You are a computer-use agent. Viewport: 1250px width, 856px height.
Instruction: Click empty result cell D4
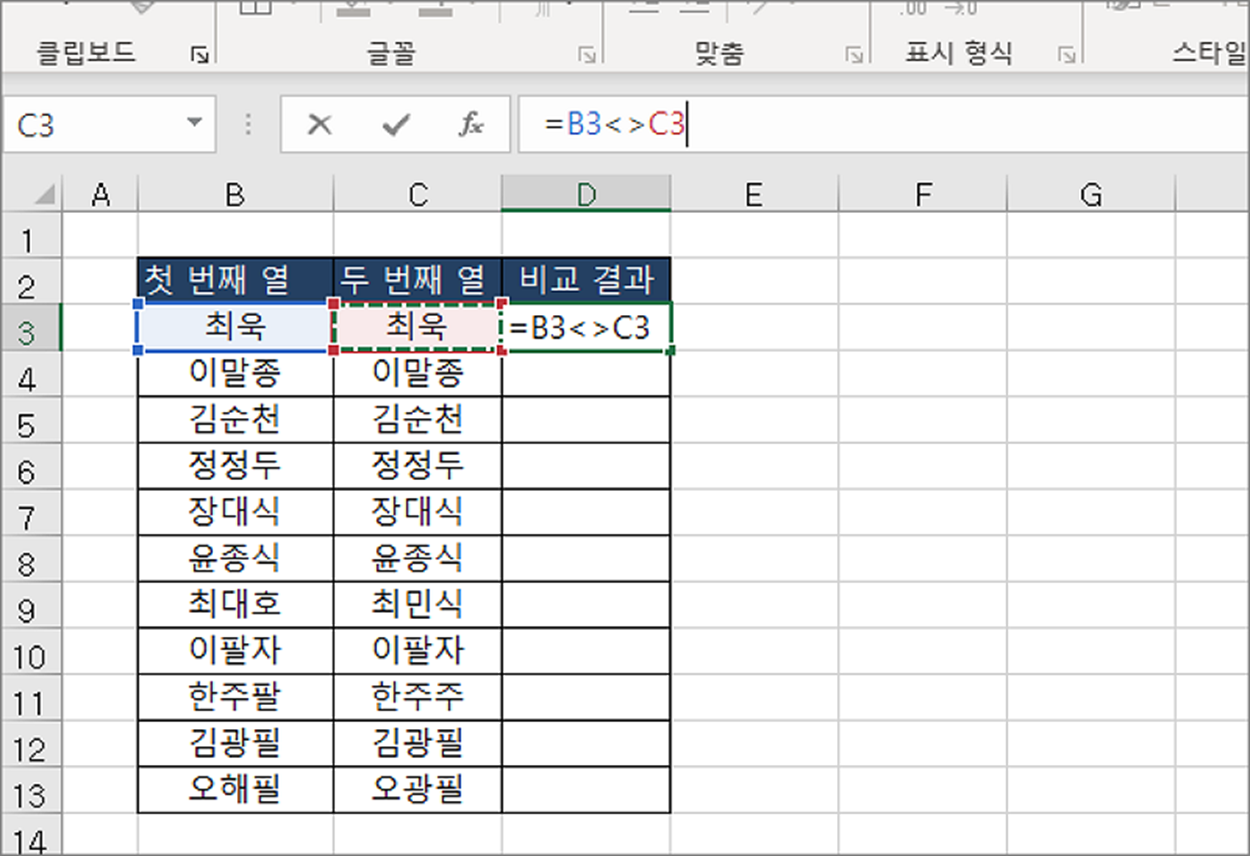click(x=586, y=373)
